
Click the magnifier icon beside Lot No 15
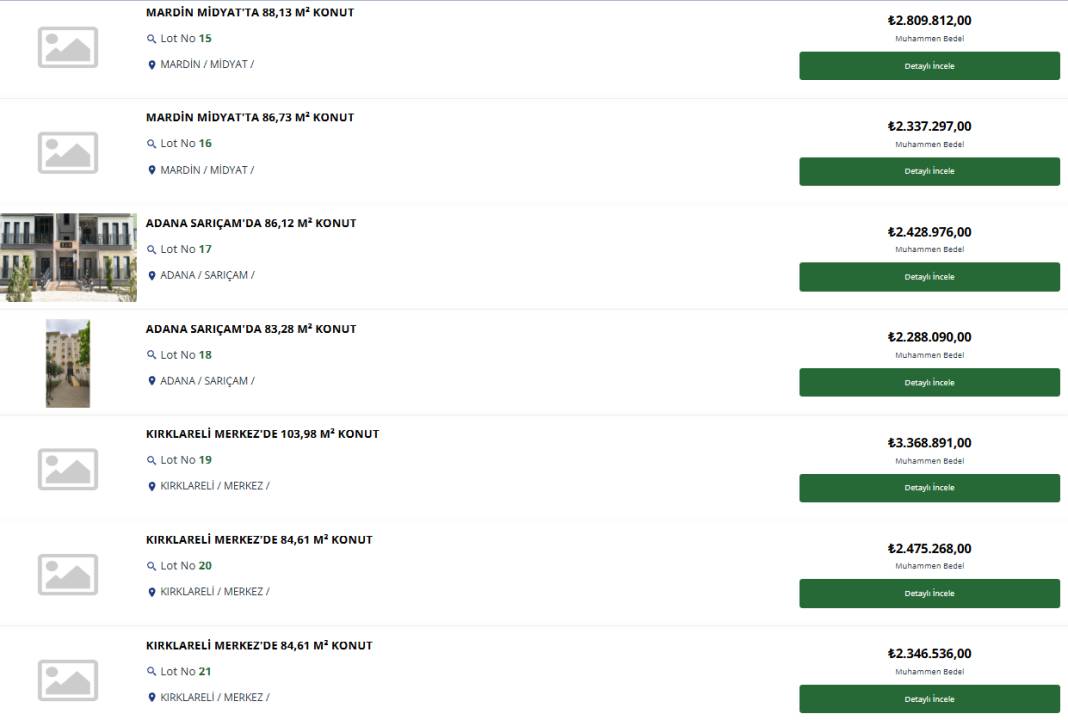[151, 39]
